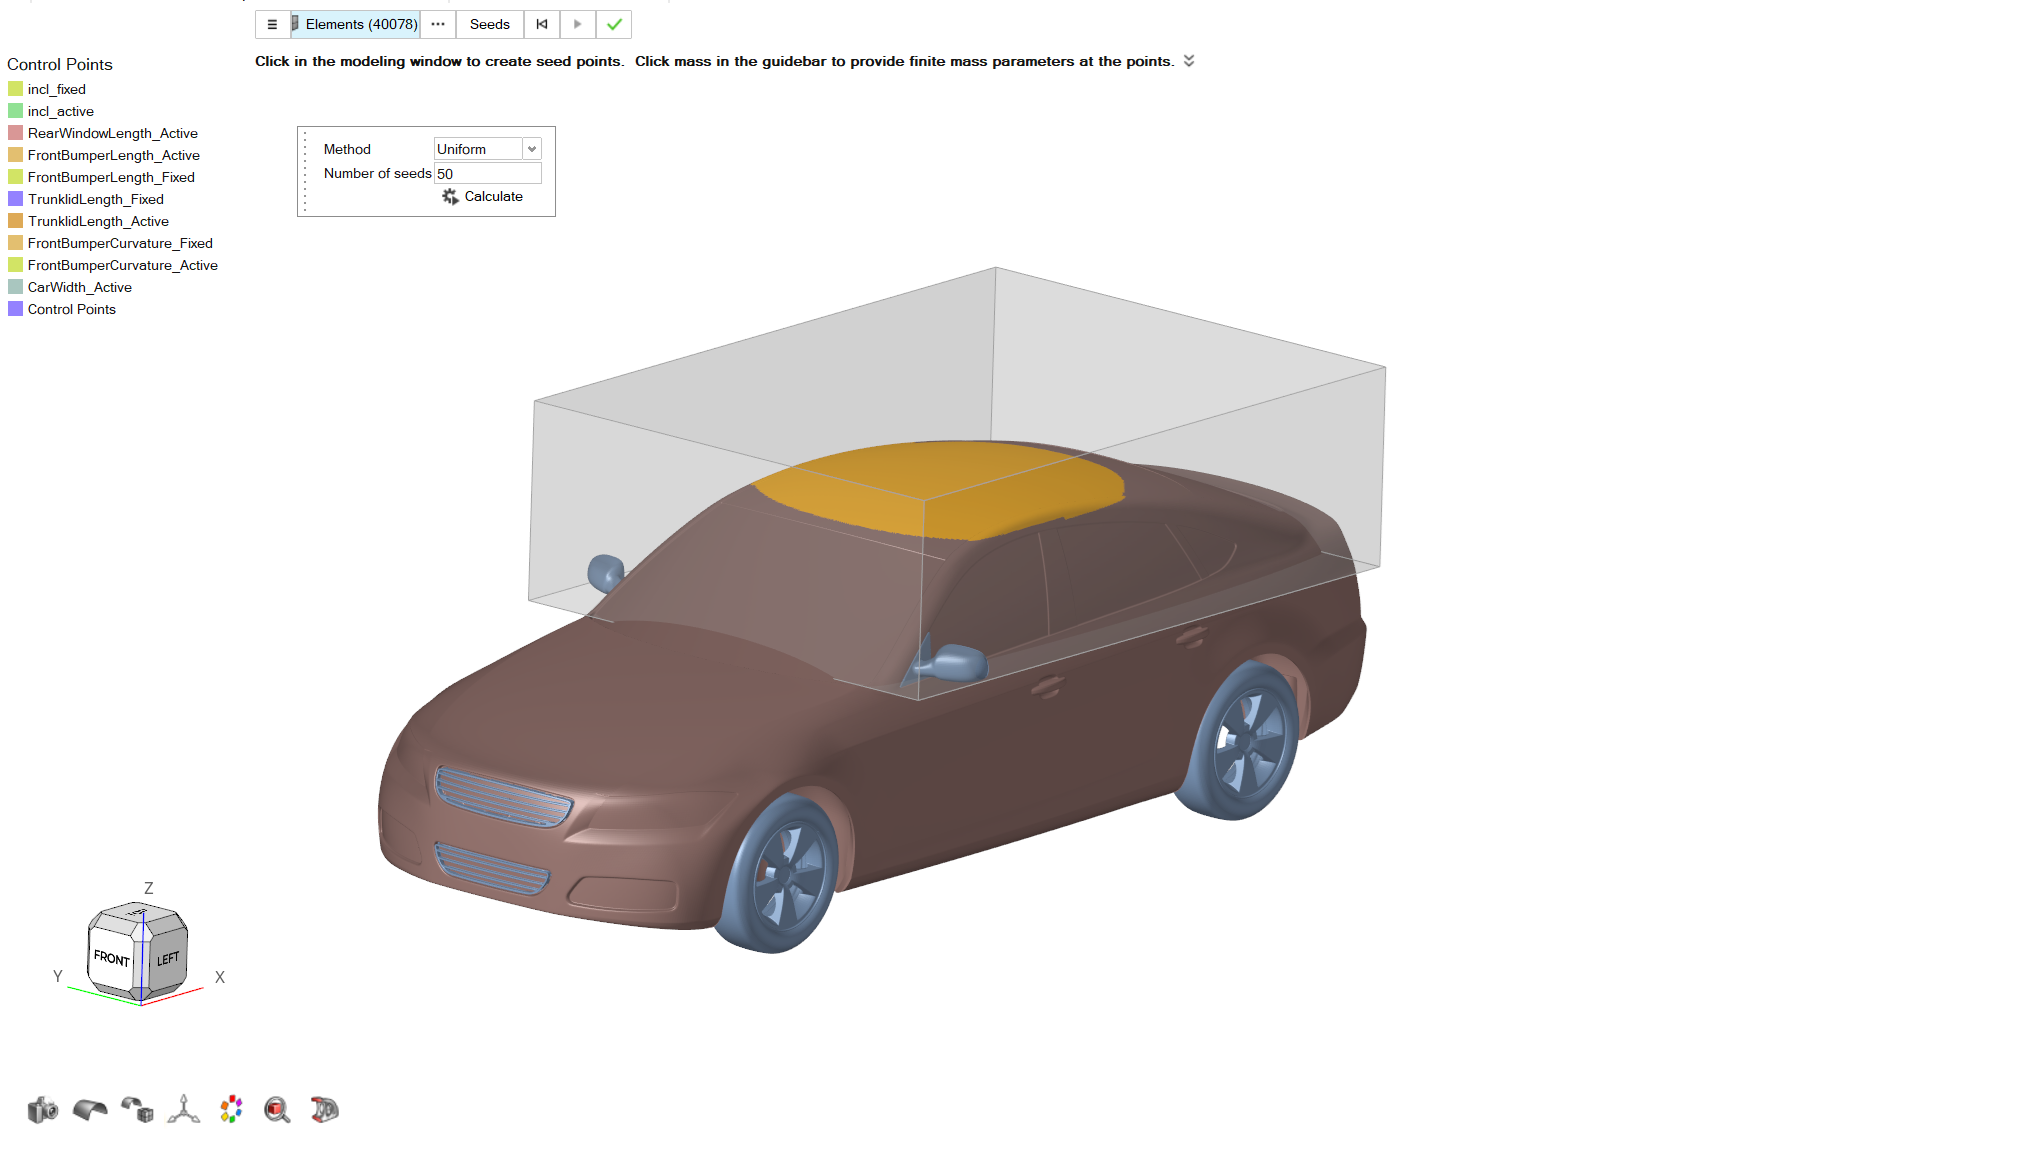Click the surface-to-mesh cube icon
This screenshot has width=2028, height=1165.
pyautogui.click(x=137, y=1110)
